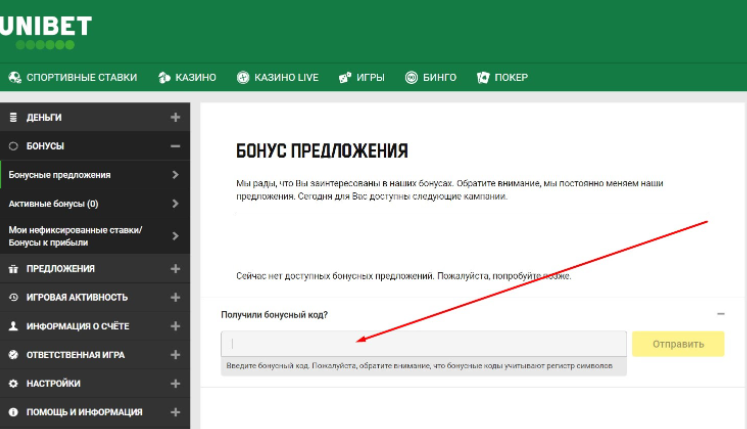Expand Помощь и информация plus sign

175,412
